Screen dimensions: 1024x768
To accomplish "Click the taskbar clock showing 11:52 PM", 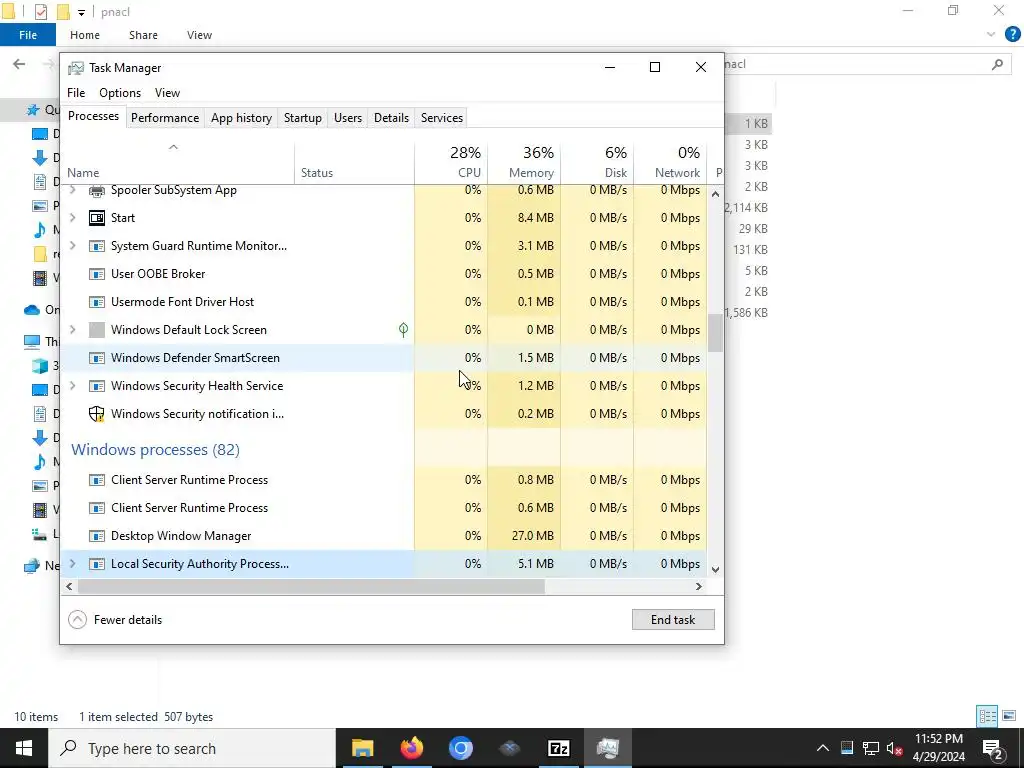I will coord(938,748).
